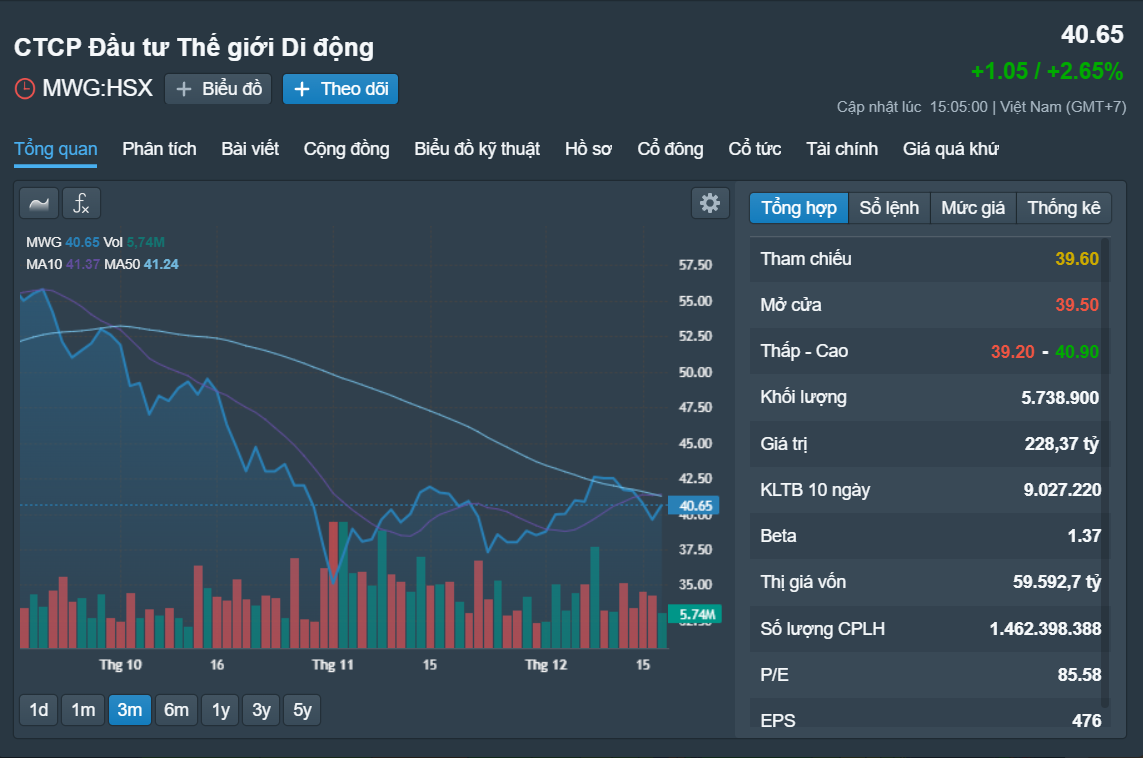Set chart range to 5y
Screen dimensions: 1143x758
(x=303, y=710)
